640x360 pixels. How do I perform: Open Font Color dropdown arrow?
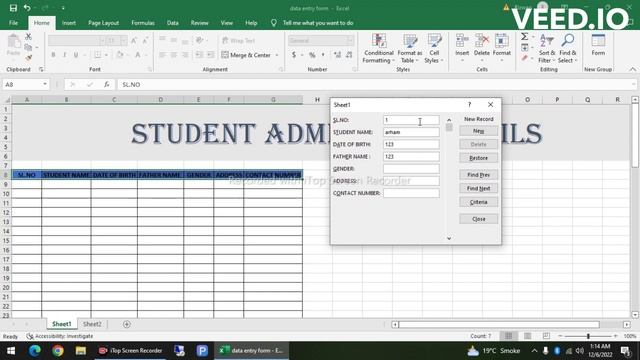pos(146,55)
